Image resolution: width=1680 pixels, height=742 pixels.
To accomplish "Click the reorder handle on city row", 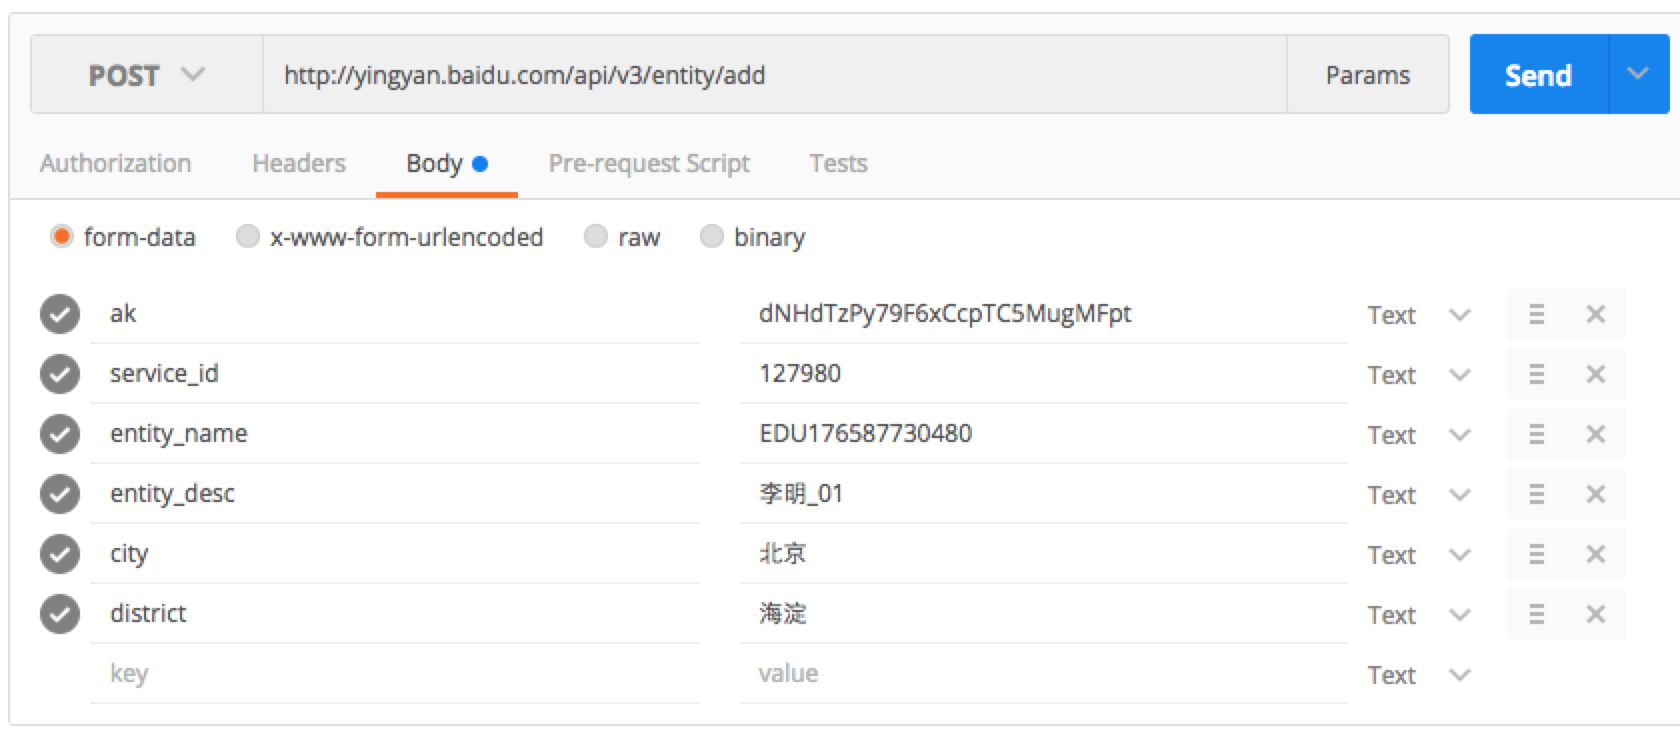I will (1537, 554).
